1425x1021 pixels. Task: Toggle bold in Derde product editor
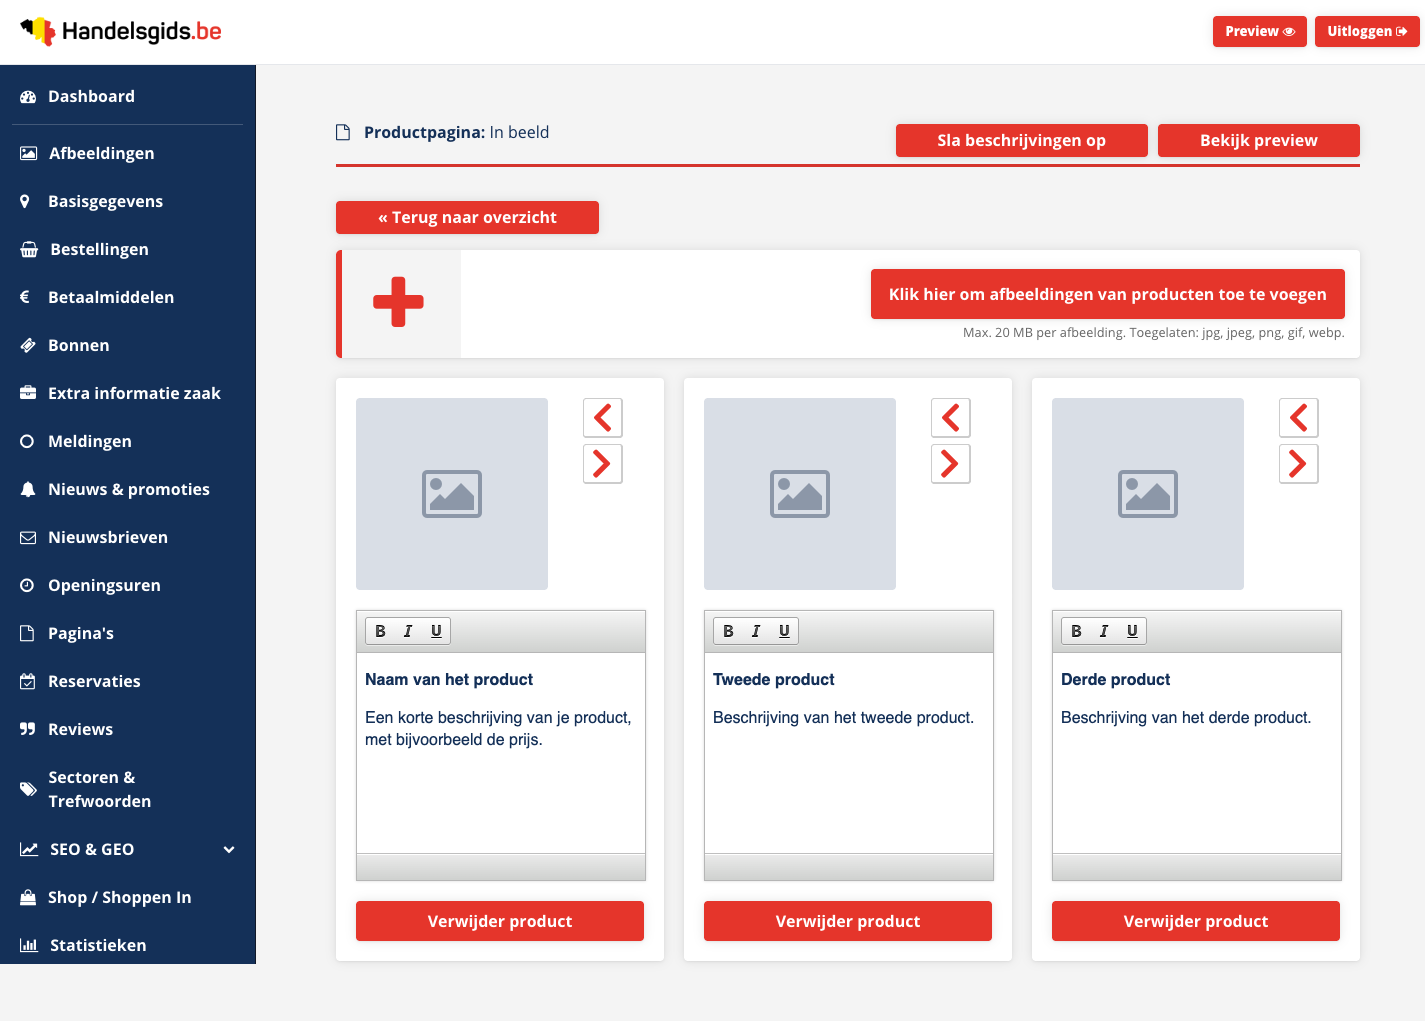(x=1076, y=631)
